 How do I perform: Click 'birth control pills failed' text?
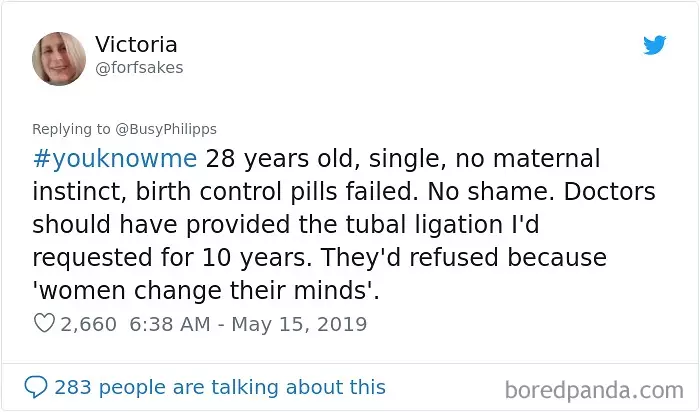click(x=275, y=191)
